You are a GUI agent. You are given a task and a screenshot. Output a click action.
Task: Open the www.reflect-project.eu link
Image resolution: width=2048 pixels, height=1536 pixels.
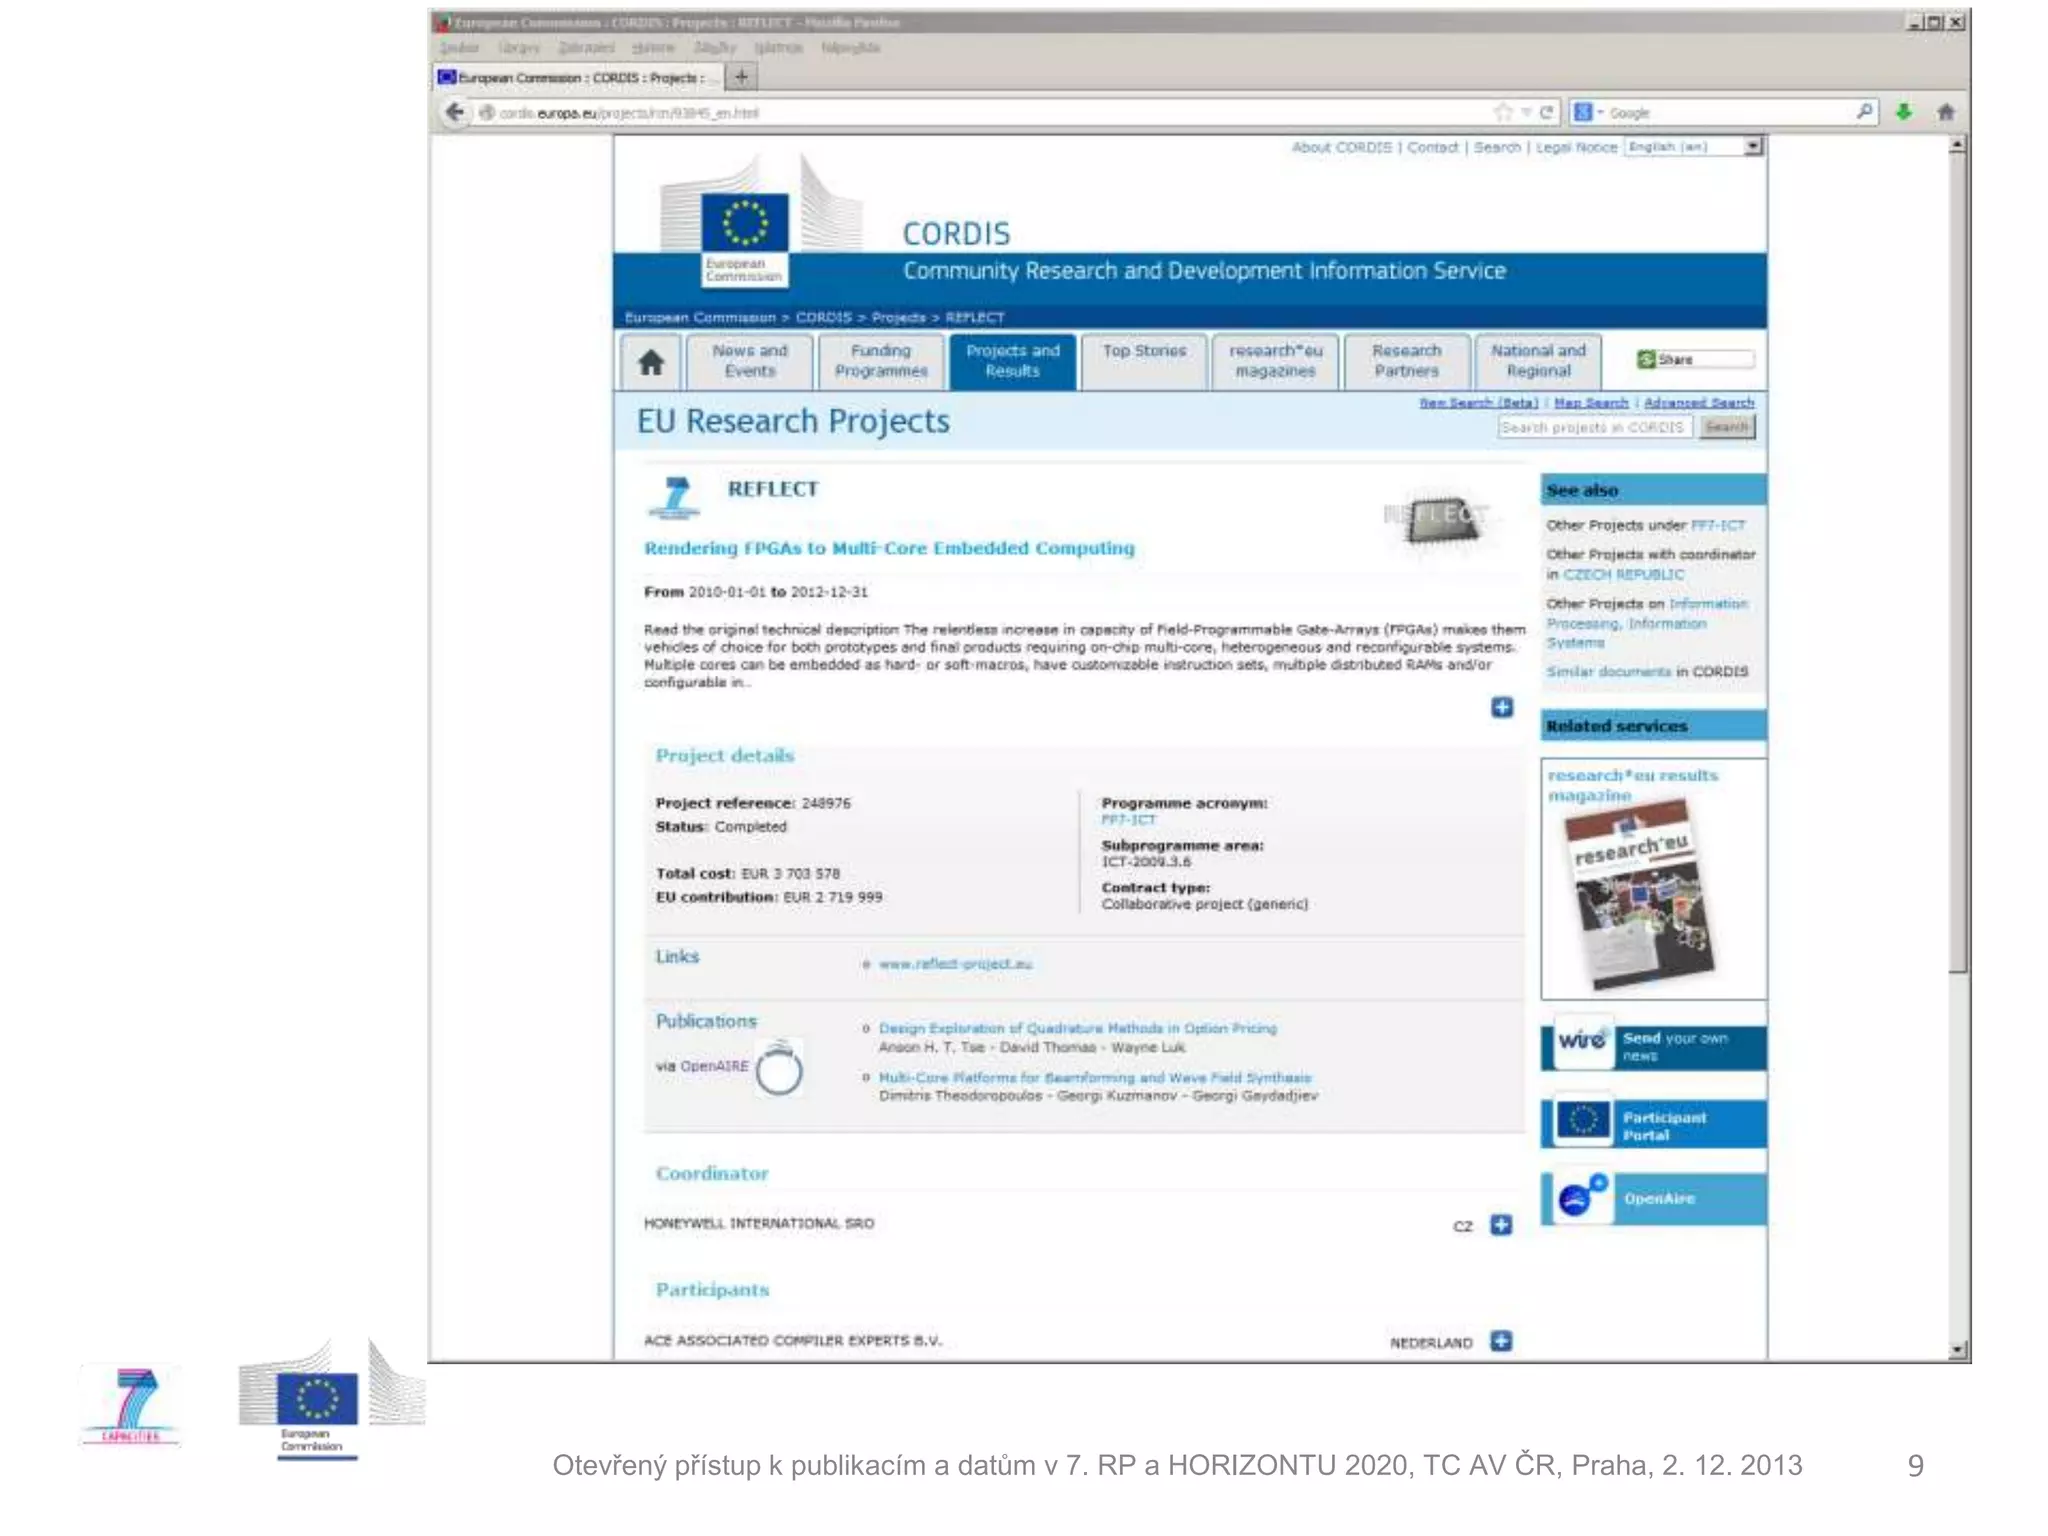954,964
